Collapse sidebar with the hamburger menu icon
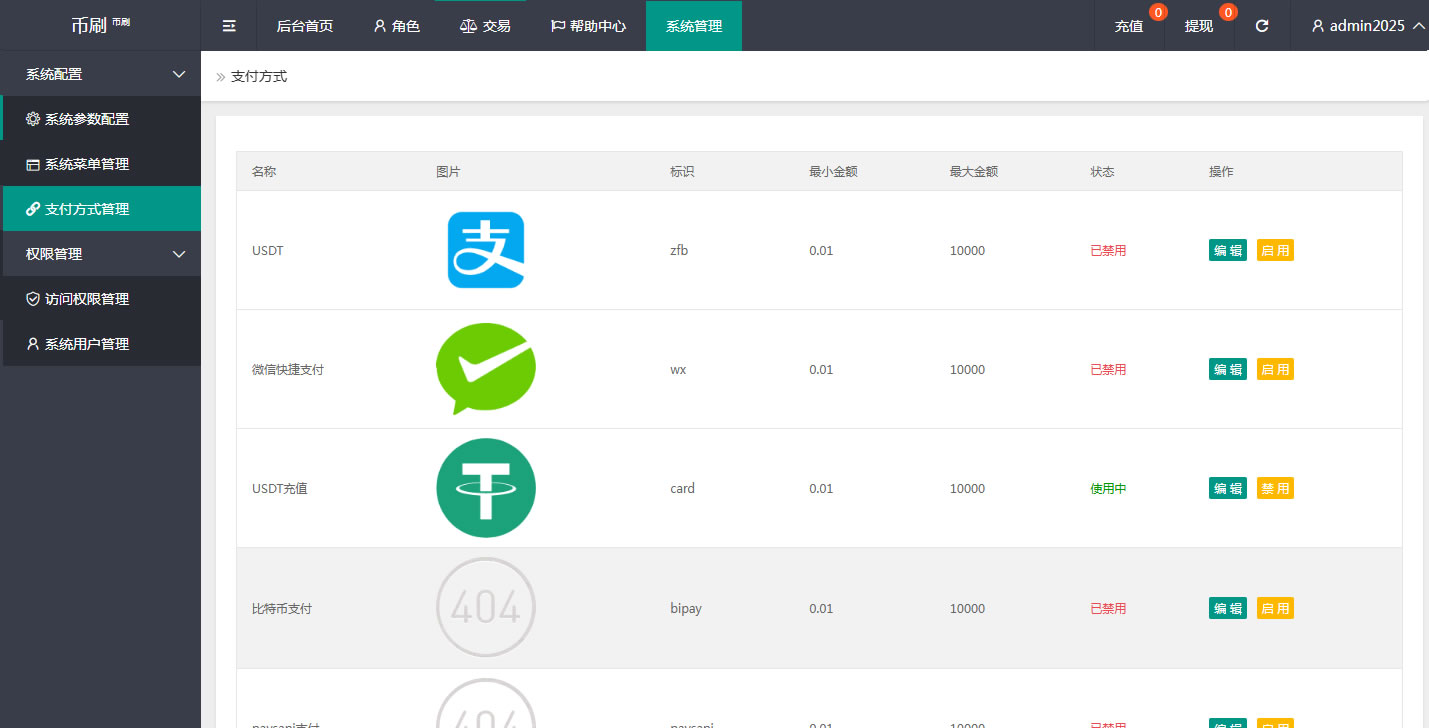The image size is (1429, 728). (x=229, y=26)
